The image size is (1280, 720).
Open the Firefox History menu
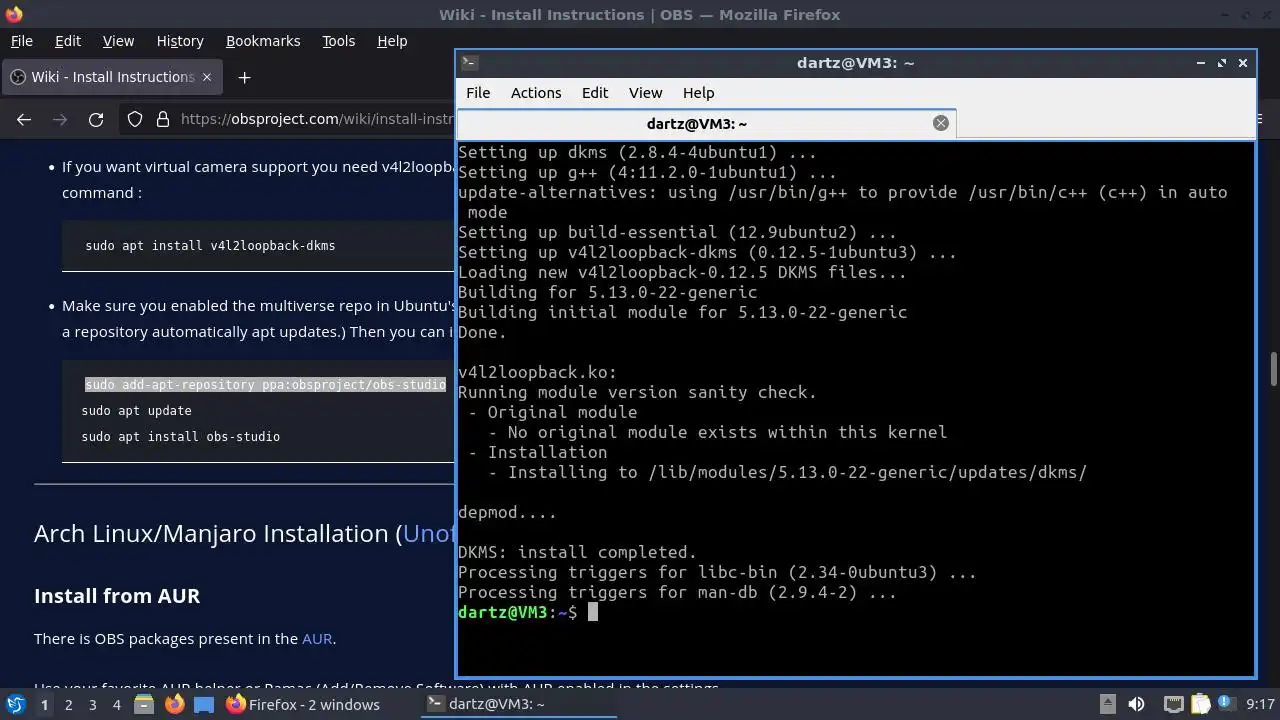[x=180, y=41]
